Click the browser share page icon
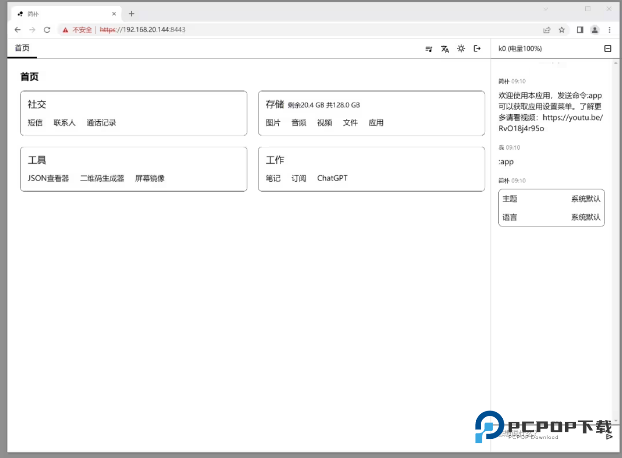This screenshot has height=458, width=622. pyautogui.click(x=546, y=30)
